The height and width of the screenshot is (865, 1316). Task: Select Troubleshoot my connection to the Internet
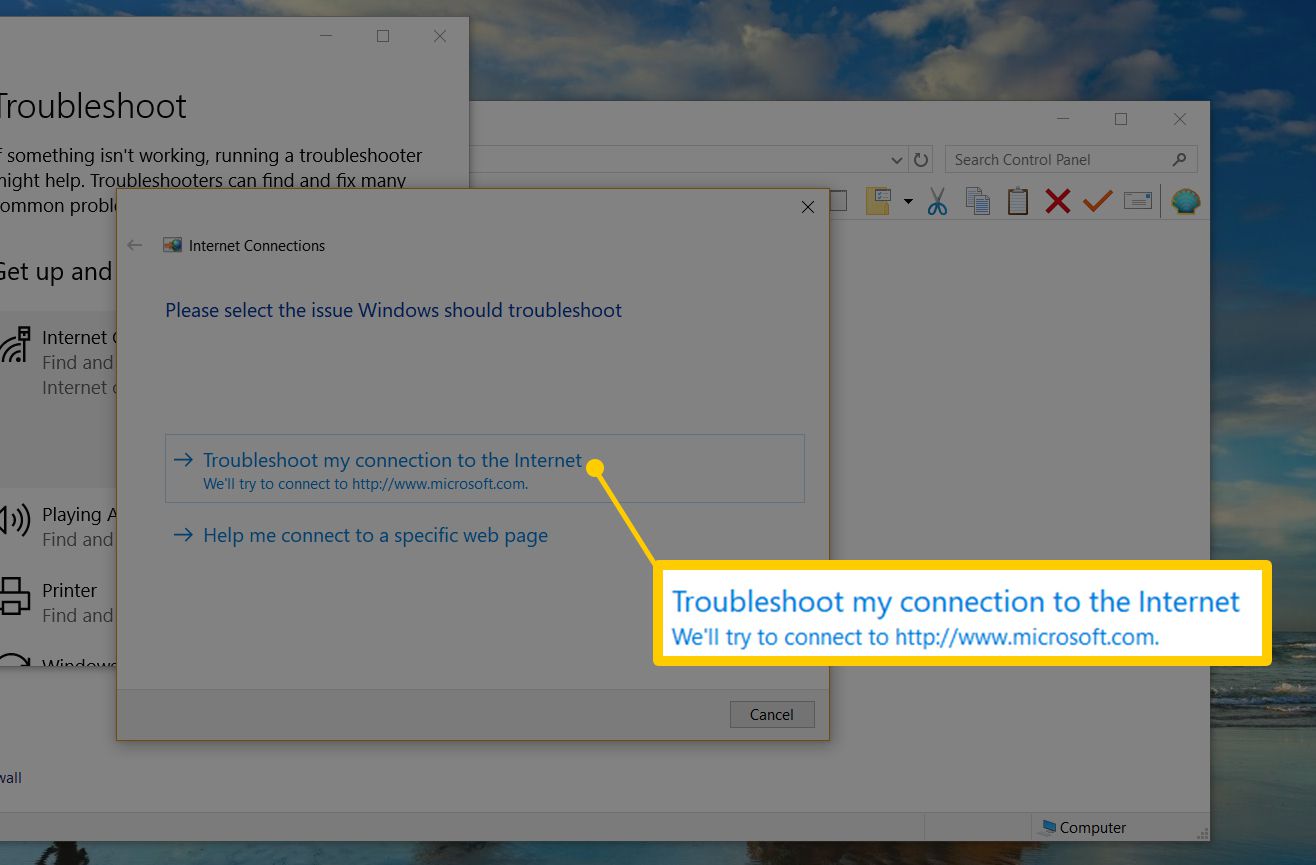(x=392, y=461)
